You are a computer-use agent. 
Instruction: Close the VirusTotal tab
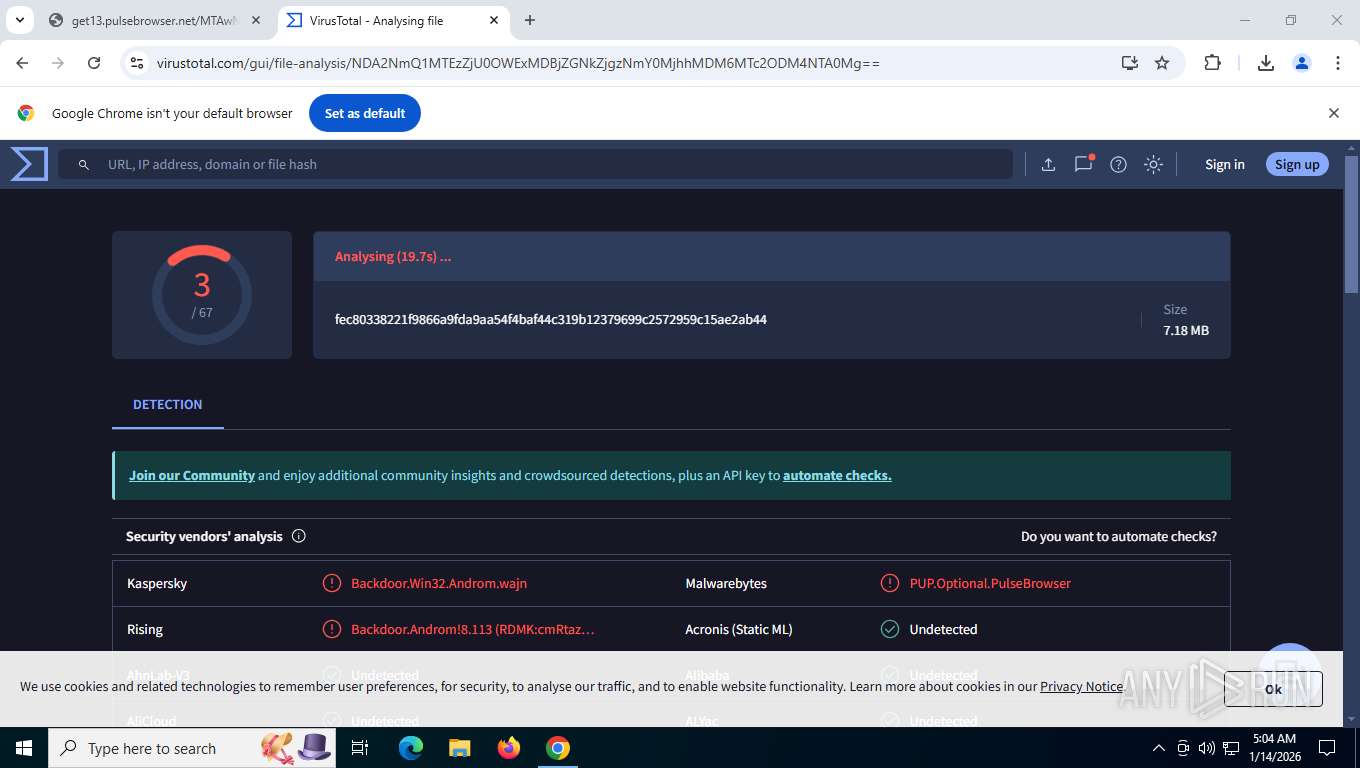(x=494, y=20)
